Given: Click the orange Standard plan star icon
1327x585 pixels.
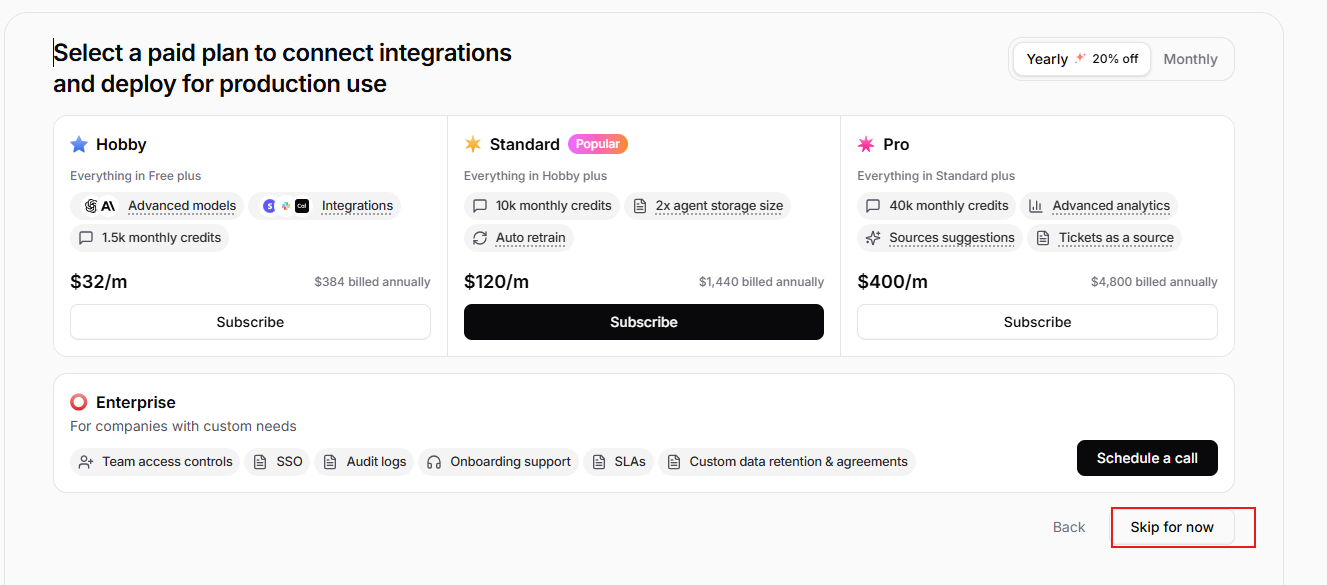Looking at the screenshot, I should (x=473, y=145).
